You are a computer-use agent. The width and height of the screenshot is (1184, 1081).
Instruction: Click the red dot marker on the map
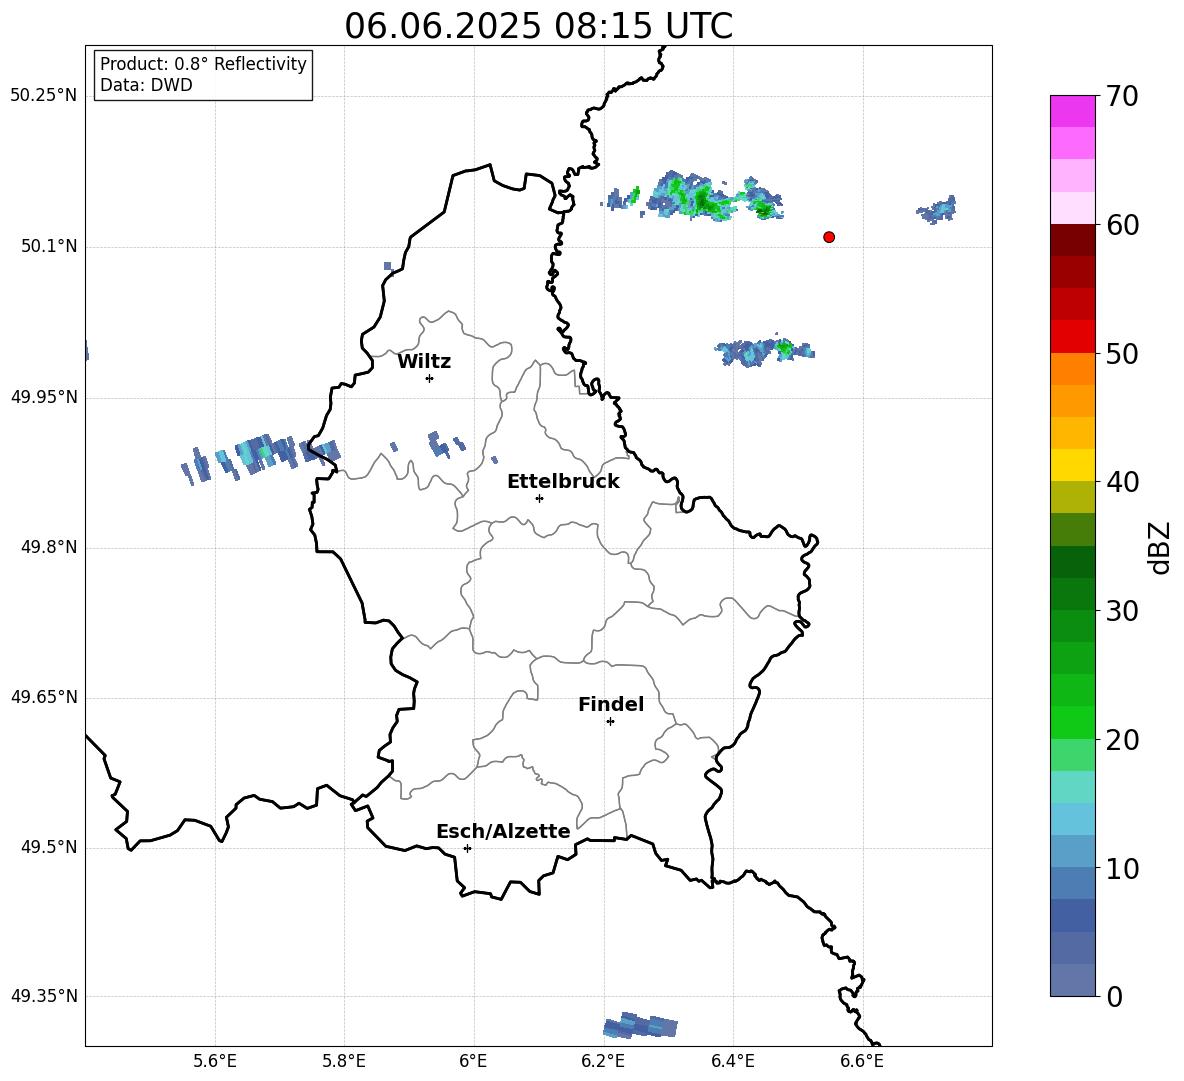pyautogui.click(x=829, y=237)
